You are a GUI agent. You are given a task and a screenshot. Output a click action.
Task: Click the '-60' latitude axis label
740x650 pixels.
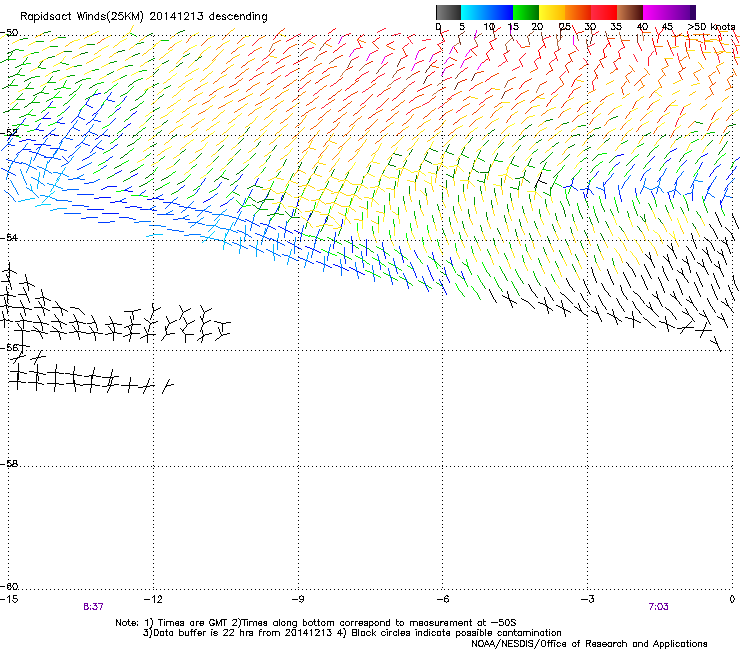pyautogui.click(x=9, y=586)
